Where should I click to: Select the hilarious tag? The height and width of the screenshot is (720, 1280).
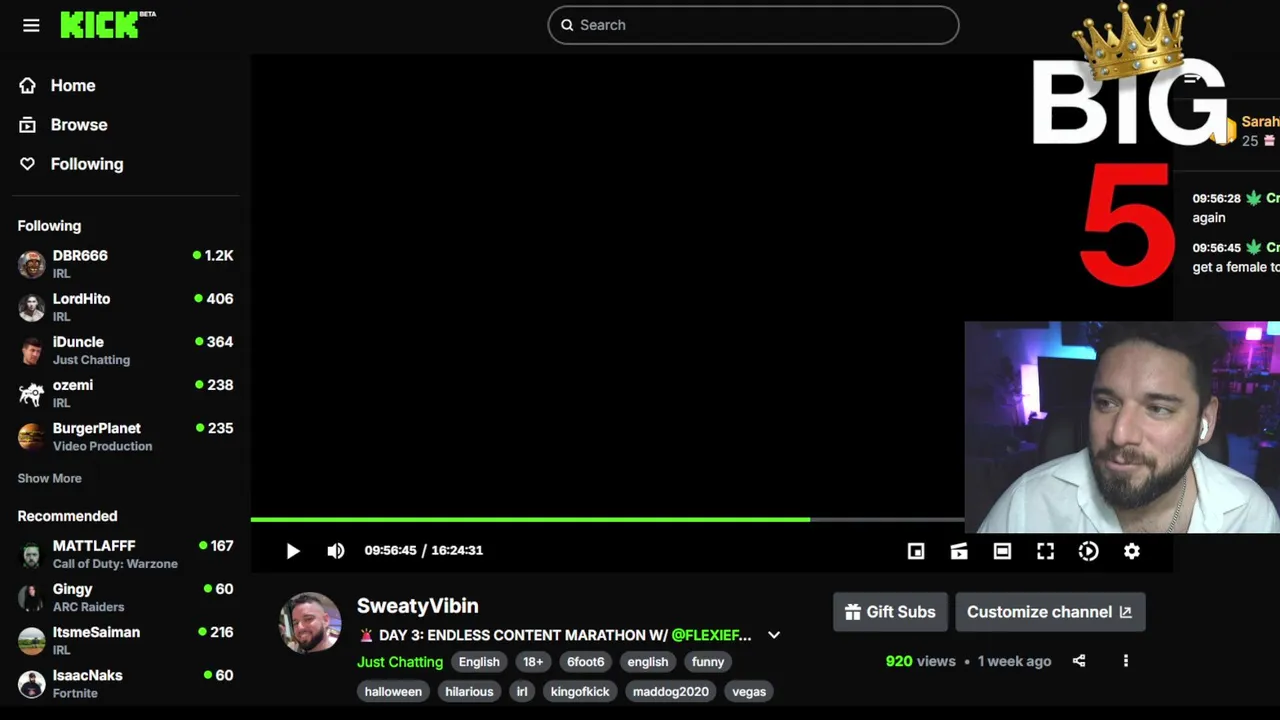pyautogui.click(x=469, y=692)
